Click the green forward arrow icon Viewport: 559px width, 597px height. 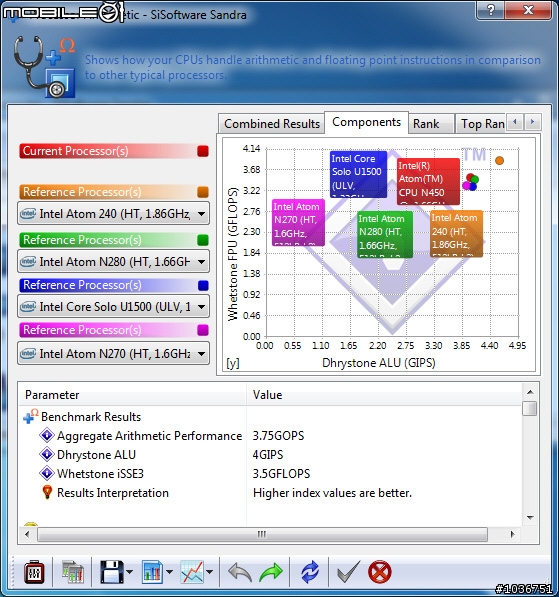[271, 572]
